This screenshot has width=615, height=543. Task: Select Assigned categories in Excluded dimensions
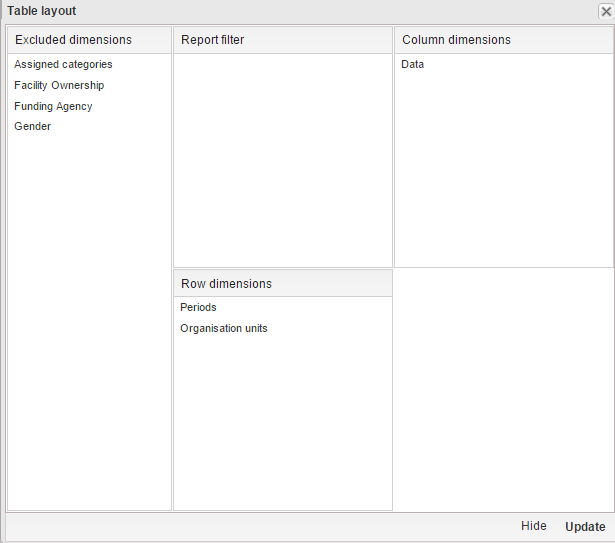click(63, 64)
